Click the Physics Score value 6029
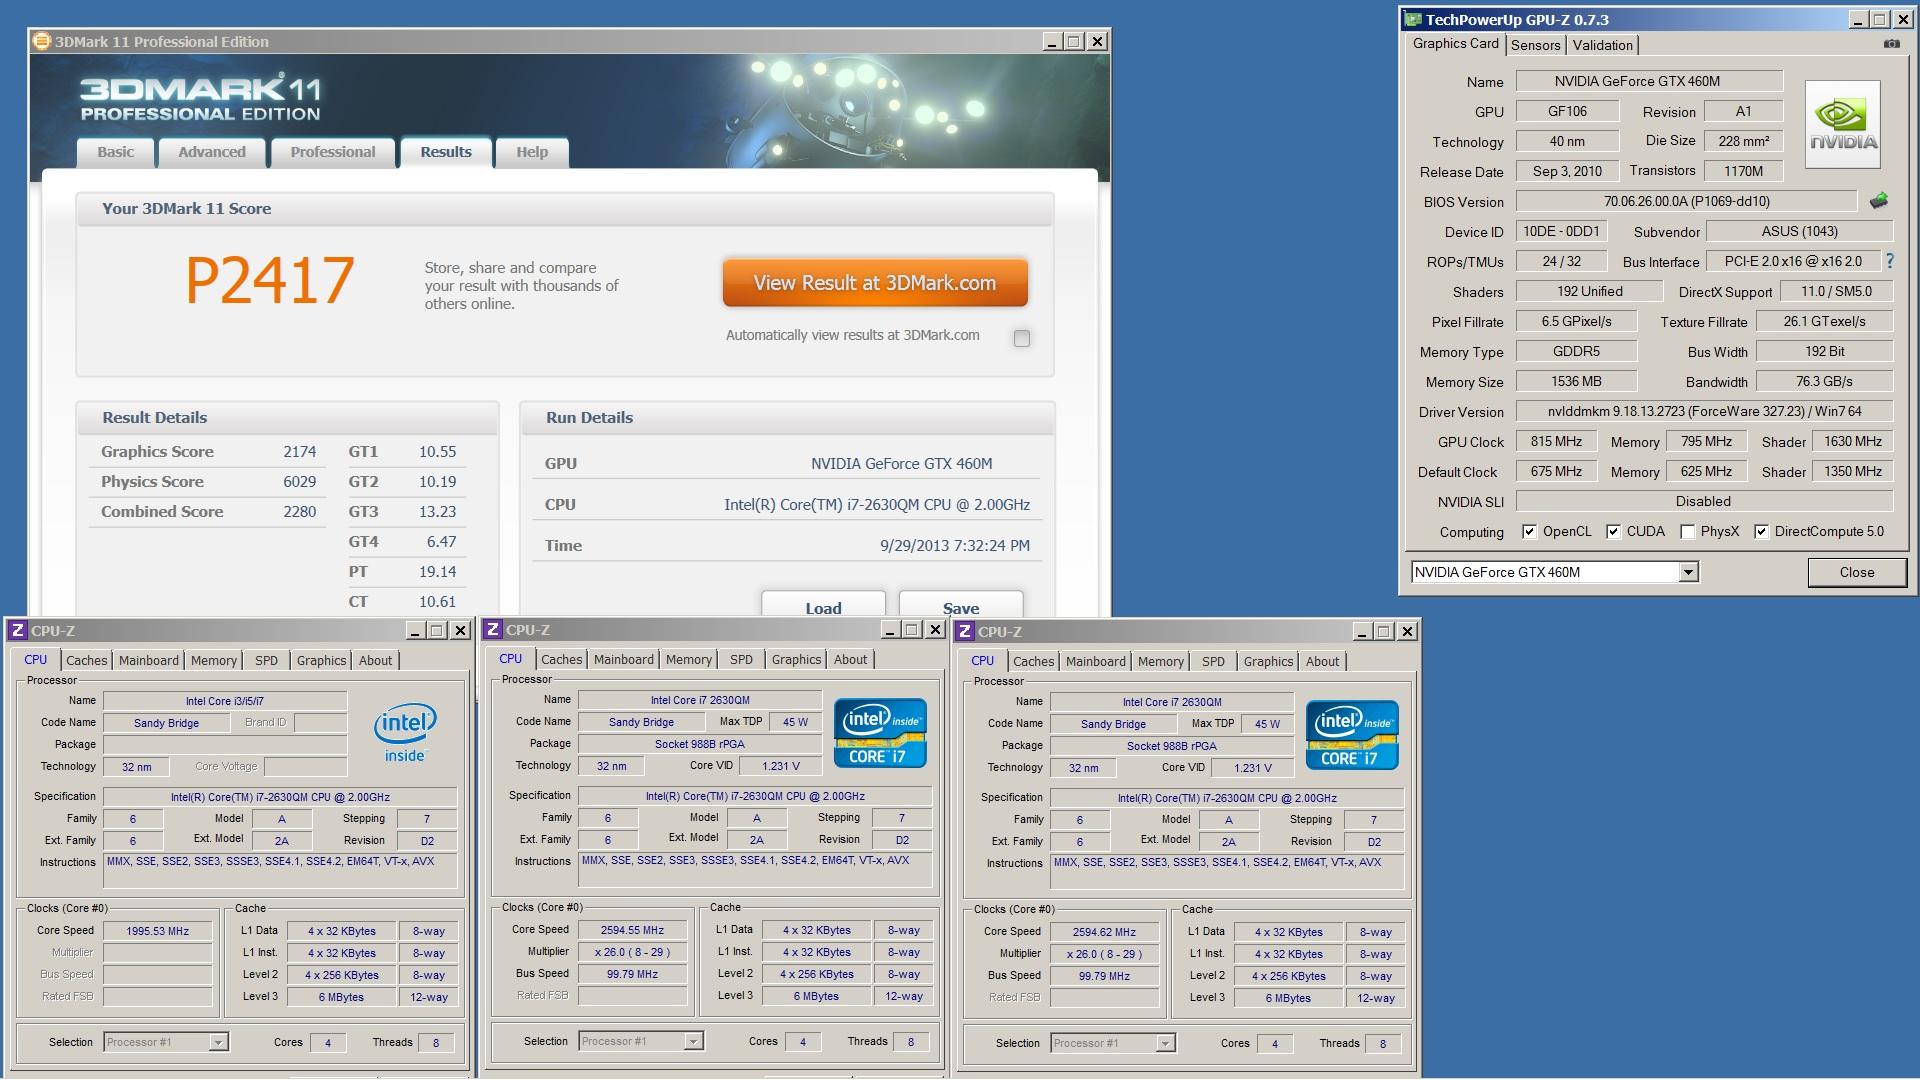This screenshot has width=1920, height=1080. point(299,481)
